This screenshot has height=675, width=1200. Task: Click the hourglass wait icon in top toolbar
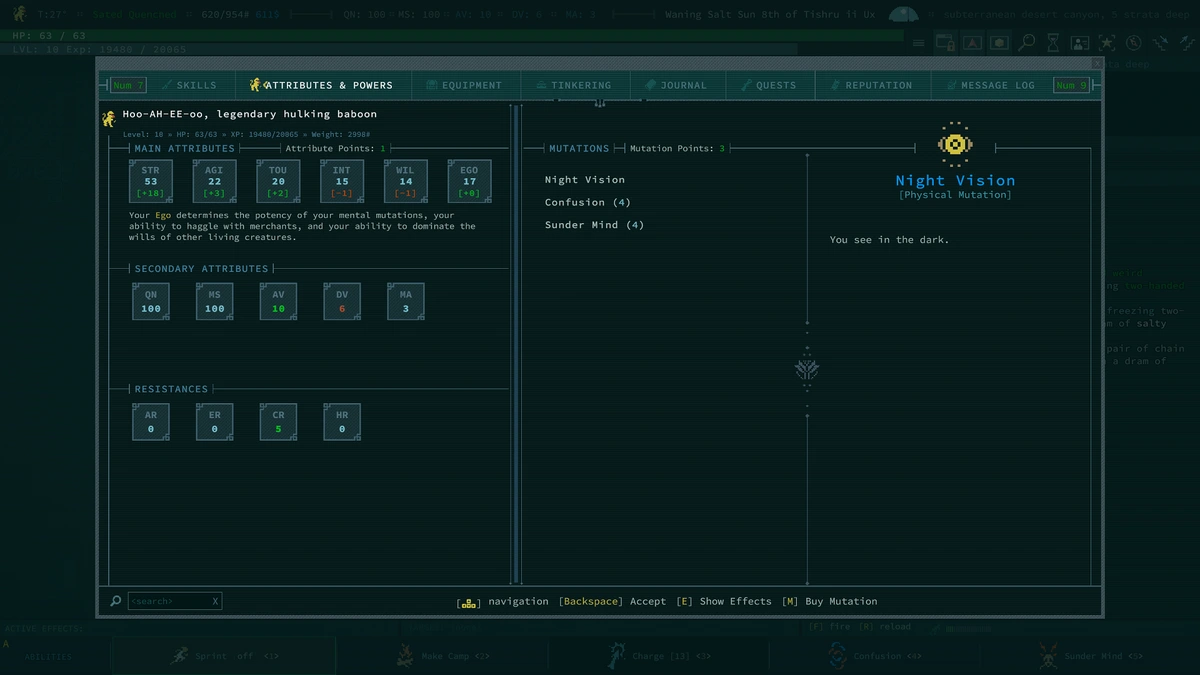(1053, 43)
